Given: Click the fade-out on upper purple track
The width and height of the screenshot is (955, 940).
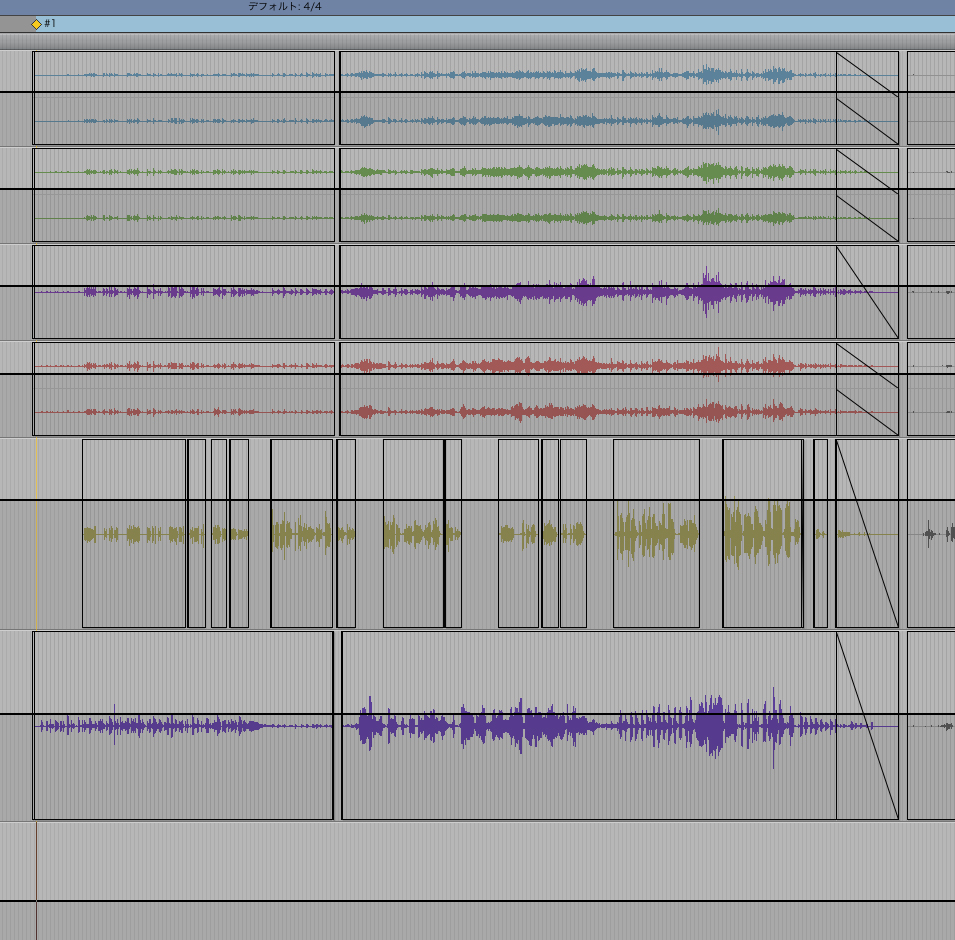Looking at the screenshot, I should pos(867,292).
